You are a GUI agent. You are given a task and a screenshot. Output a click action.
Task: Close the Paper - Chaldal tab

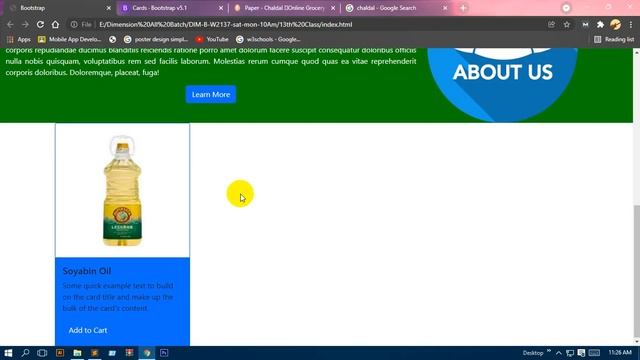333,8
